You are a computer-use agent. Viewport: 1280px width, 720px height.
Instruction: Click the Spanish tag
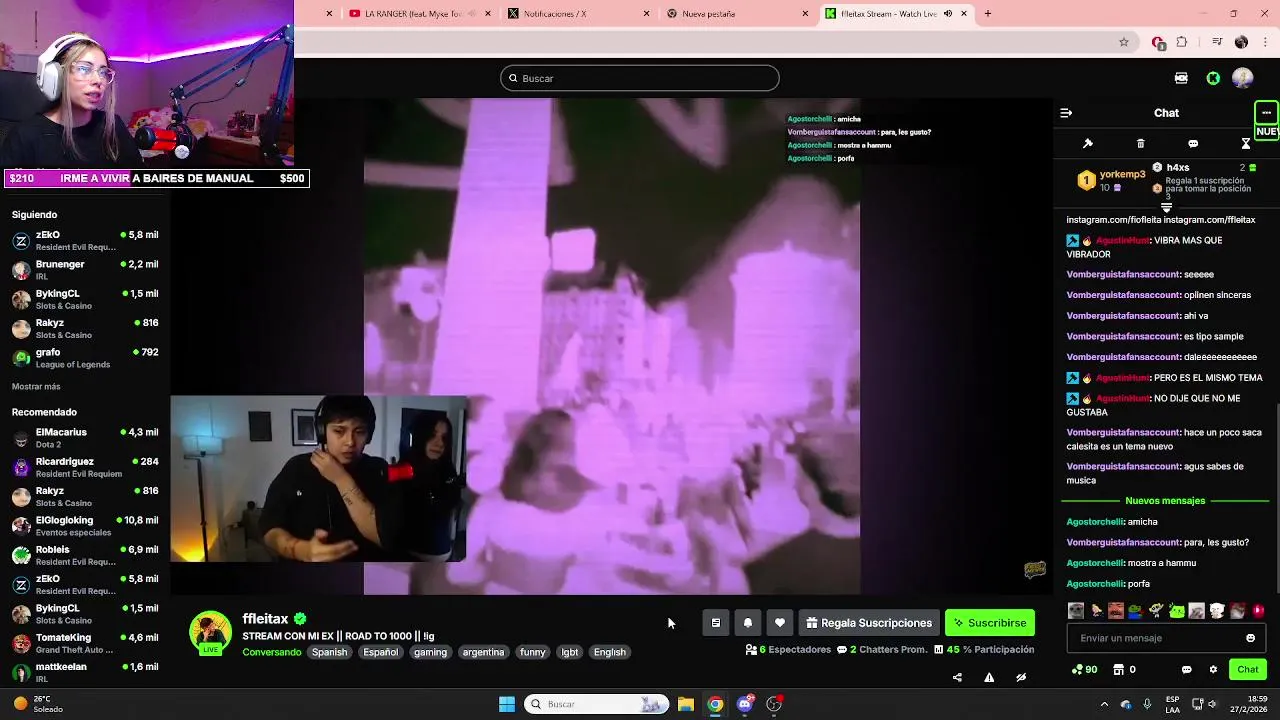pos(329,652)
